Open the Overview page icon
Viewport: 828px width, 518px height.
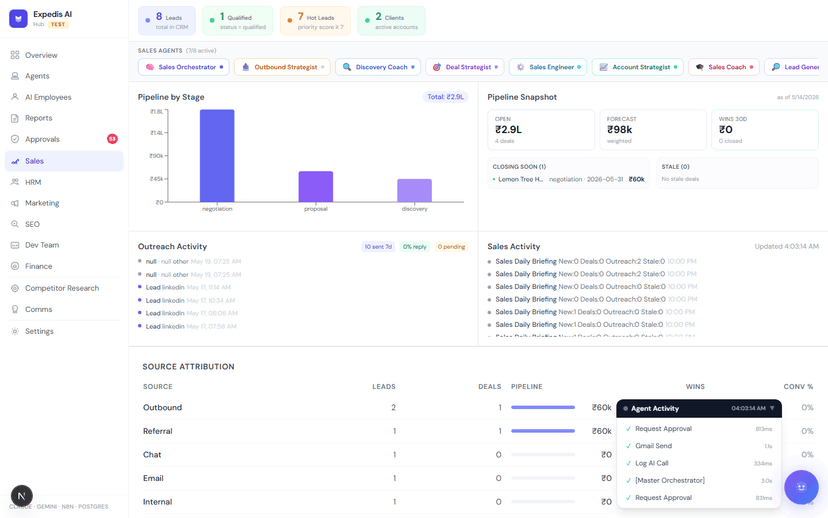15,55
